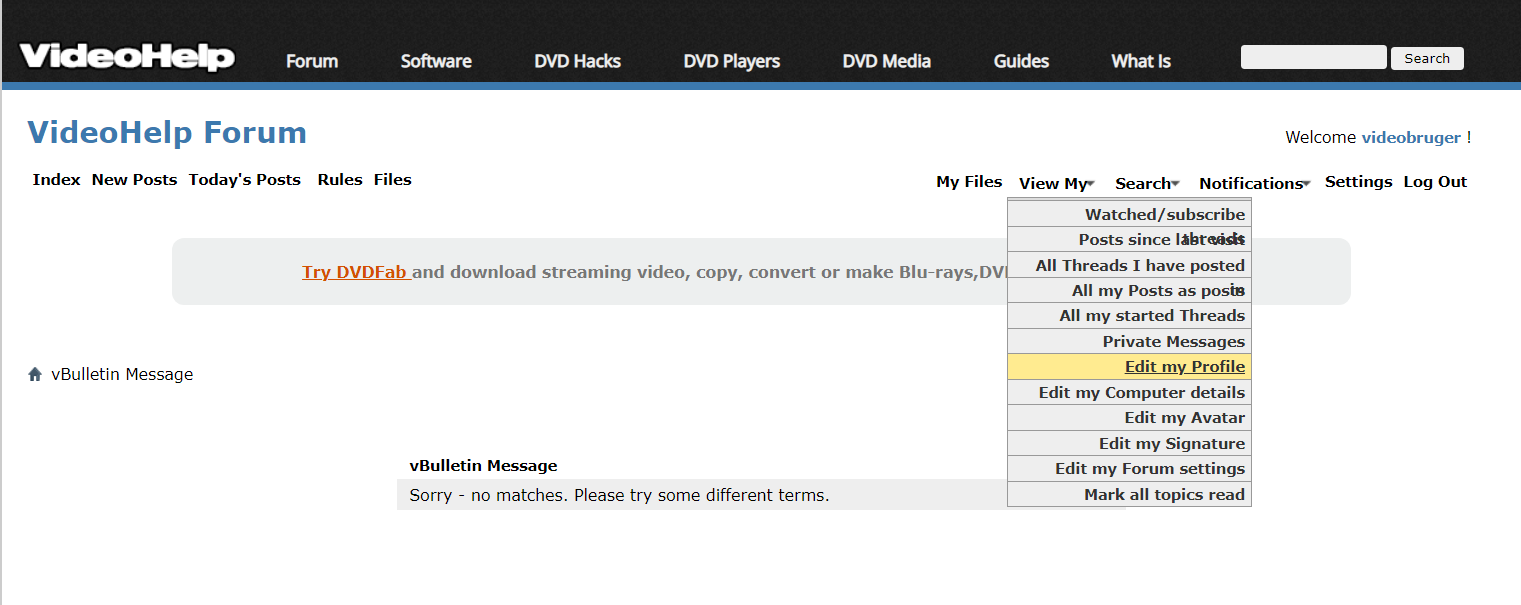This screenshot has width=1521, height=605.
Task: Select Edit my Signature entry
Action: (1171, 444)
